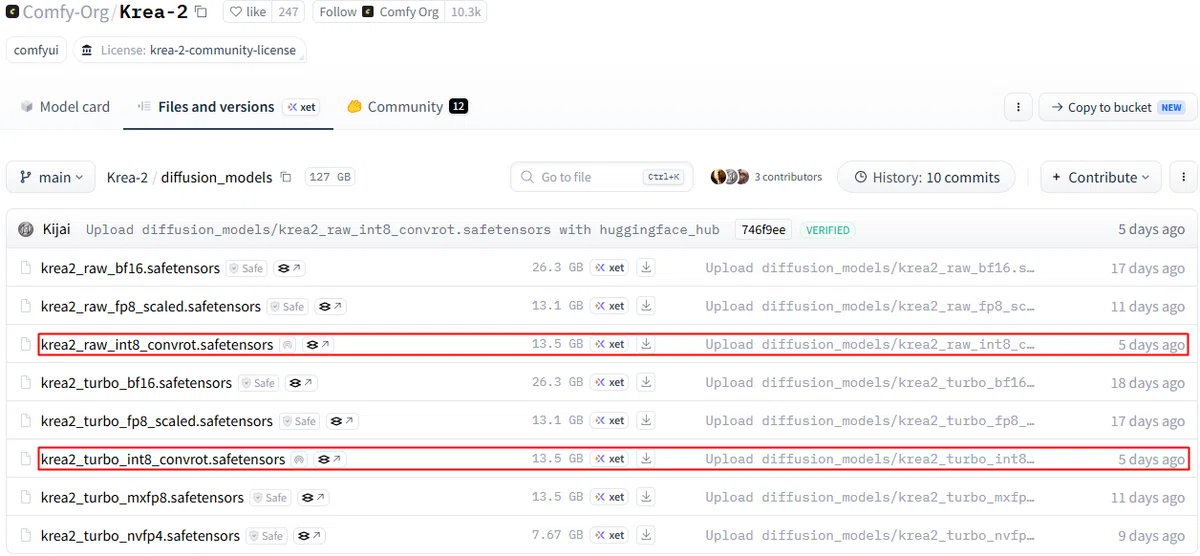
Task: Click the 9 days ago timestamp
Action: (x=1152, y=535)
